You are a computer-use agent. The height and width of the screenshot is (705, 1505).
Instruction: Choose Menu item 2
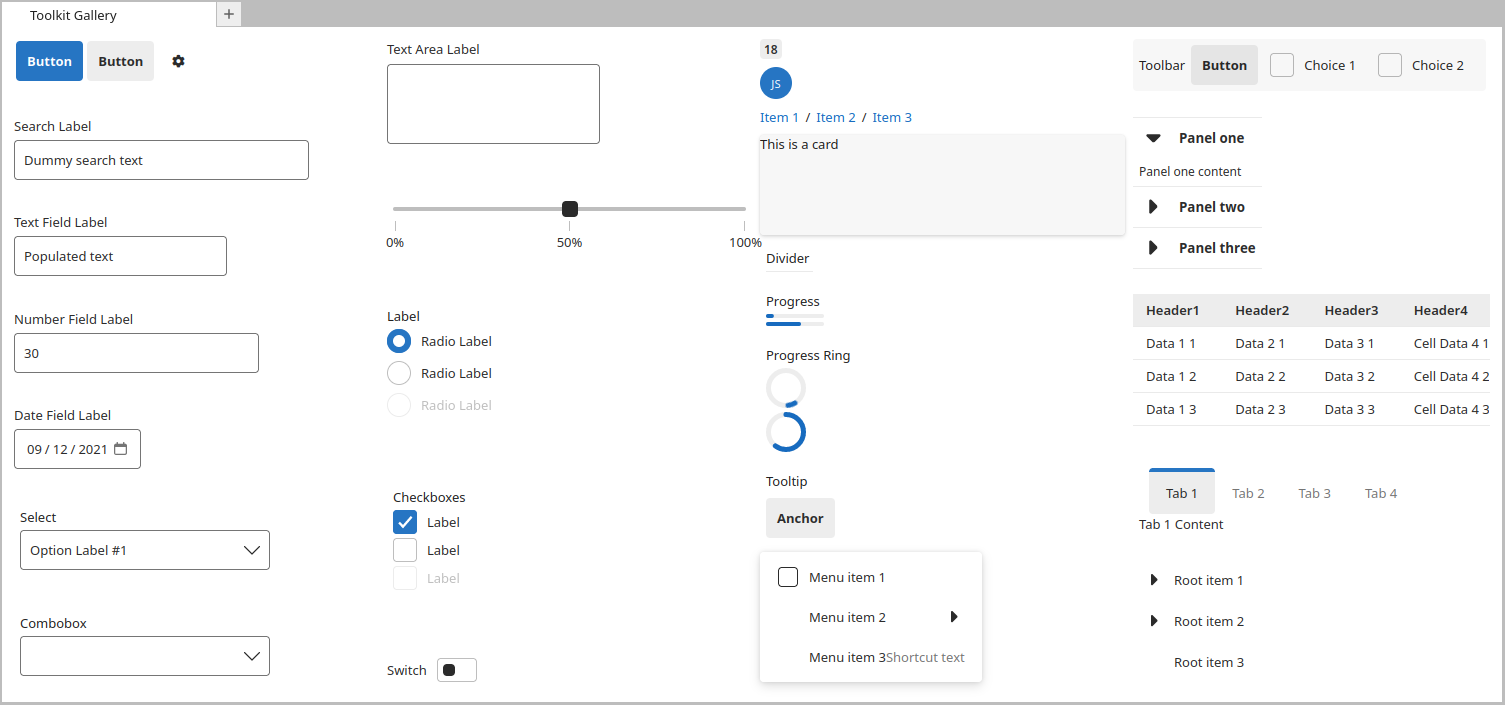click(871, 617)
